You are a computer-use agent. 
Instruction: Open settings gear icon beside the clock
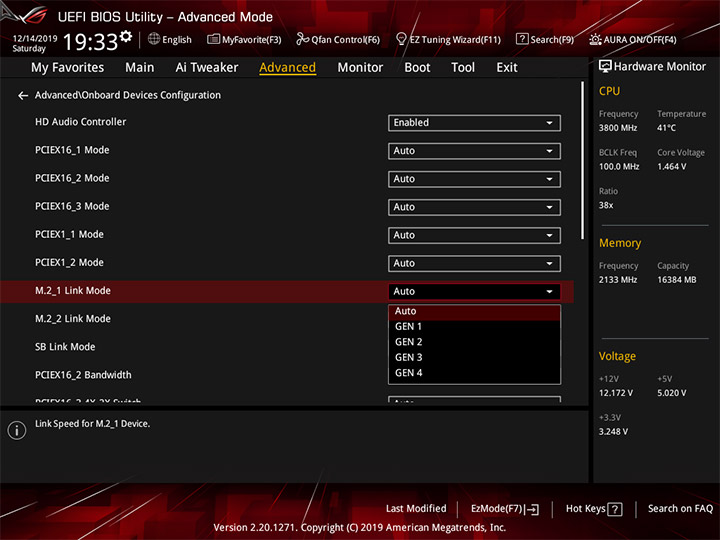(126, 36)
